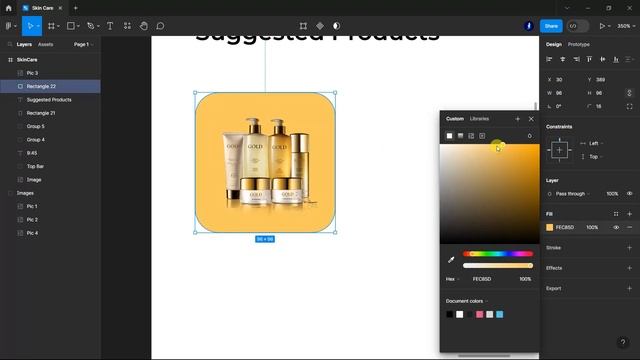Toggle Dev Mode switch

click(x=578, y=26)
